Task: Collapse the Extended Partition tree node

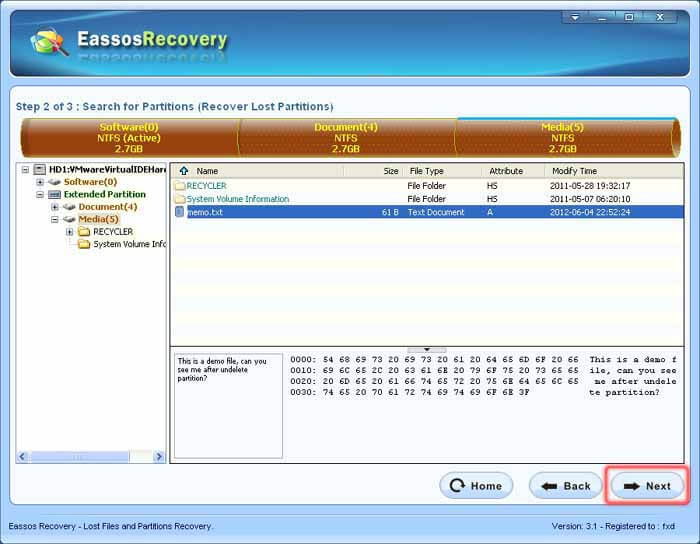Action: click(40, 195)
